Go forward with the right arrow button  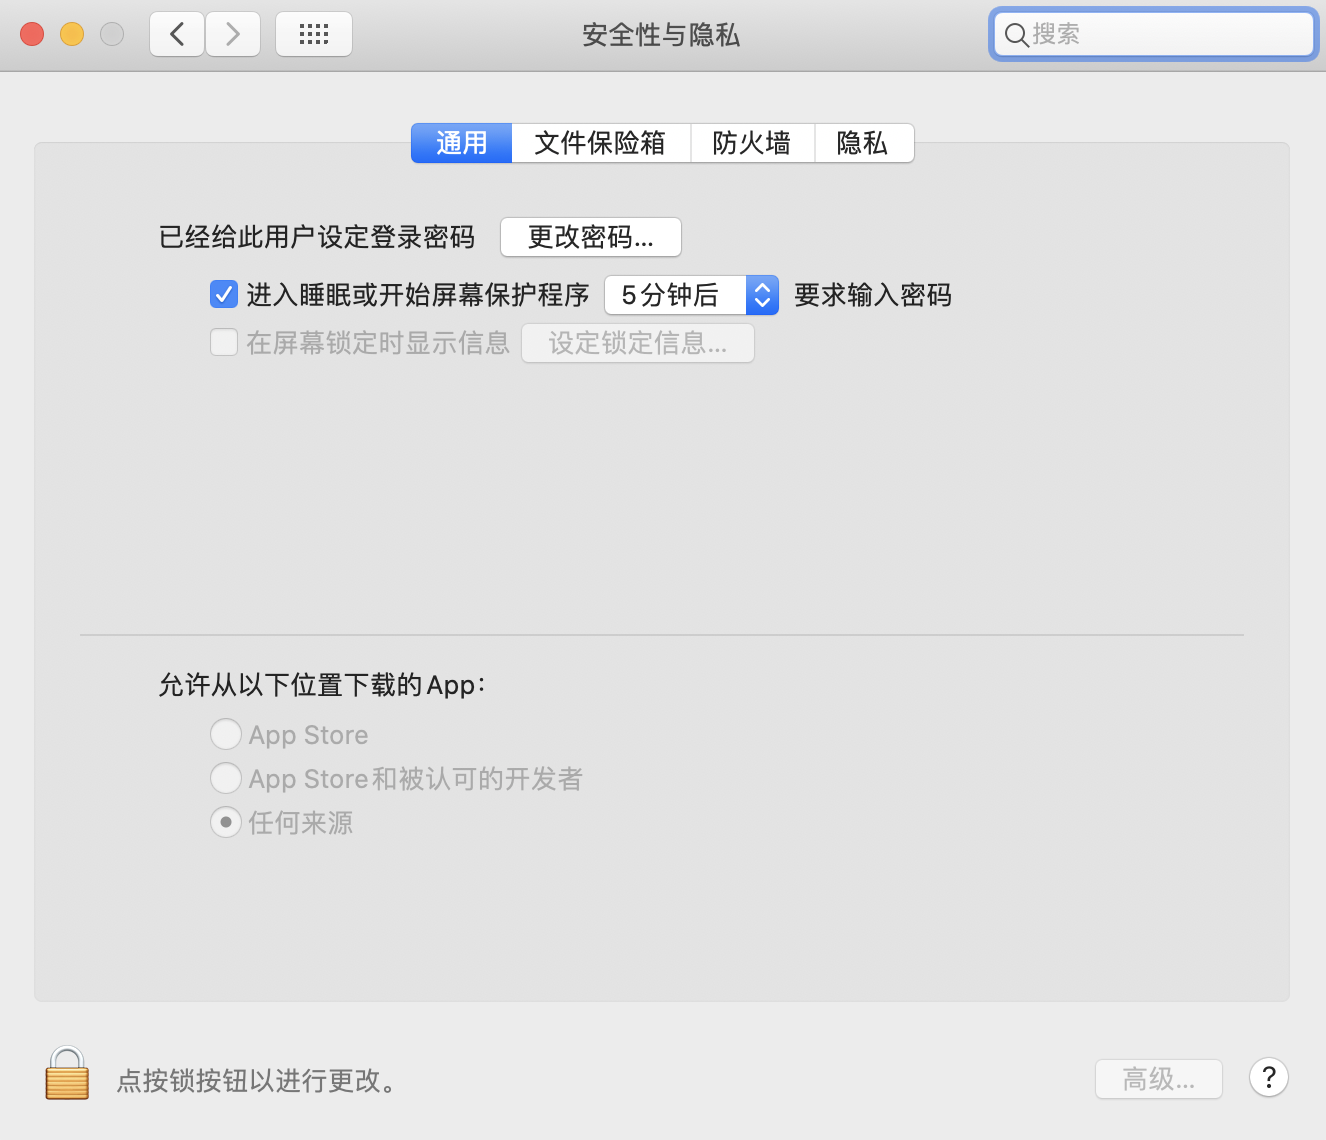click(233, 34)
